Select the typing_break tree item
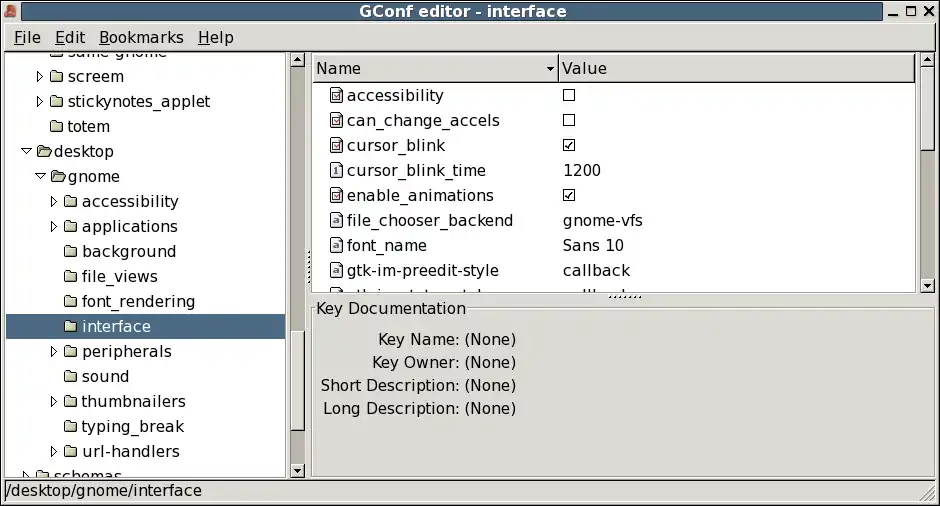This screenshot has width=940, height=506. 132,427
